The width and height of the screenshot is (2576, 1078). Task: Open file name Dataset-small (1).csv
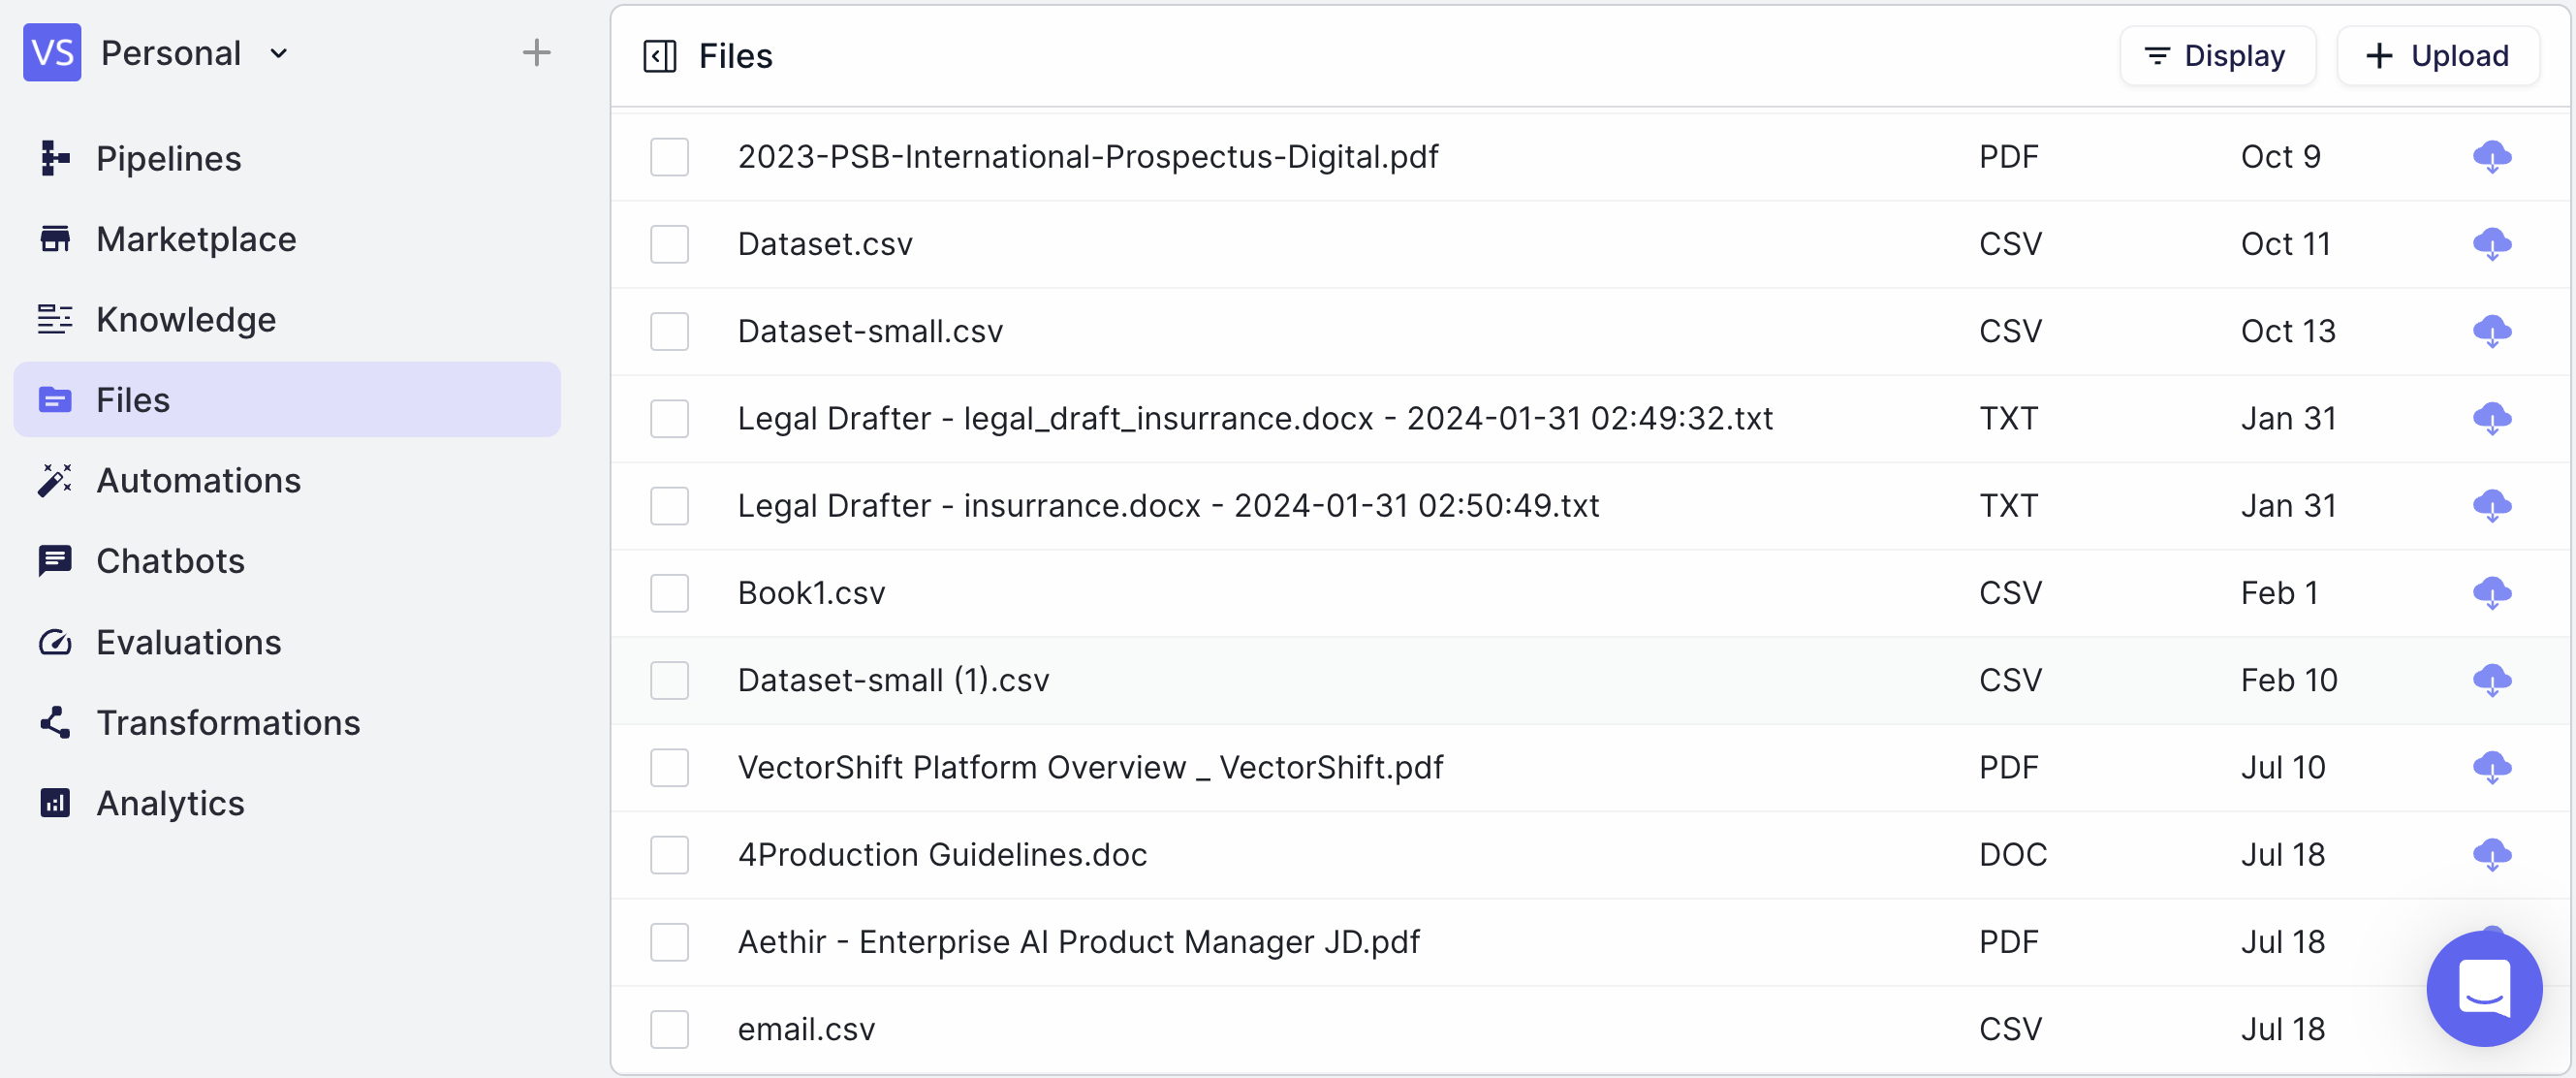(893, 680)
